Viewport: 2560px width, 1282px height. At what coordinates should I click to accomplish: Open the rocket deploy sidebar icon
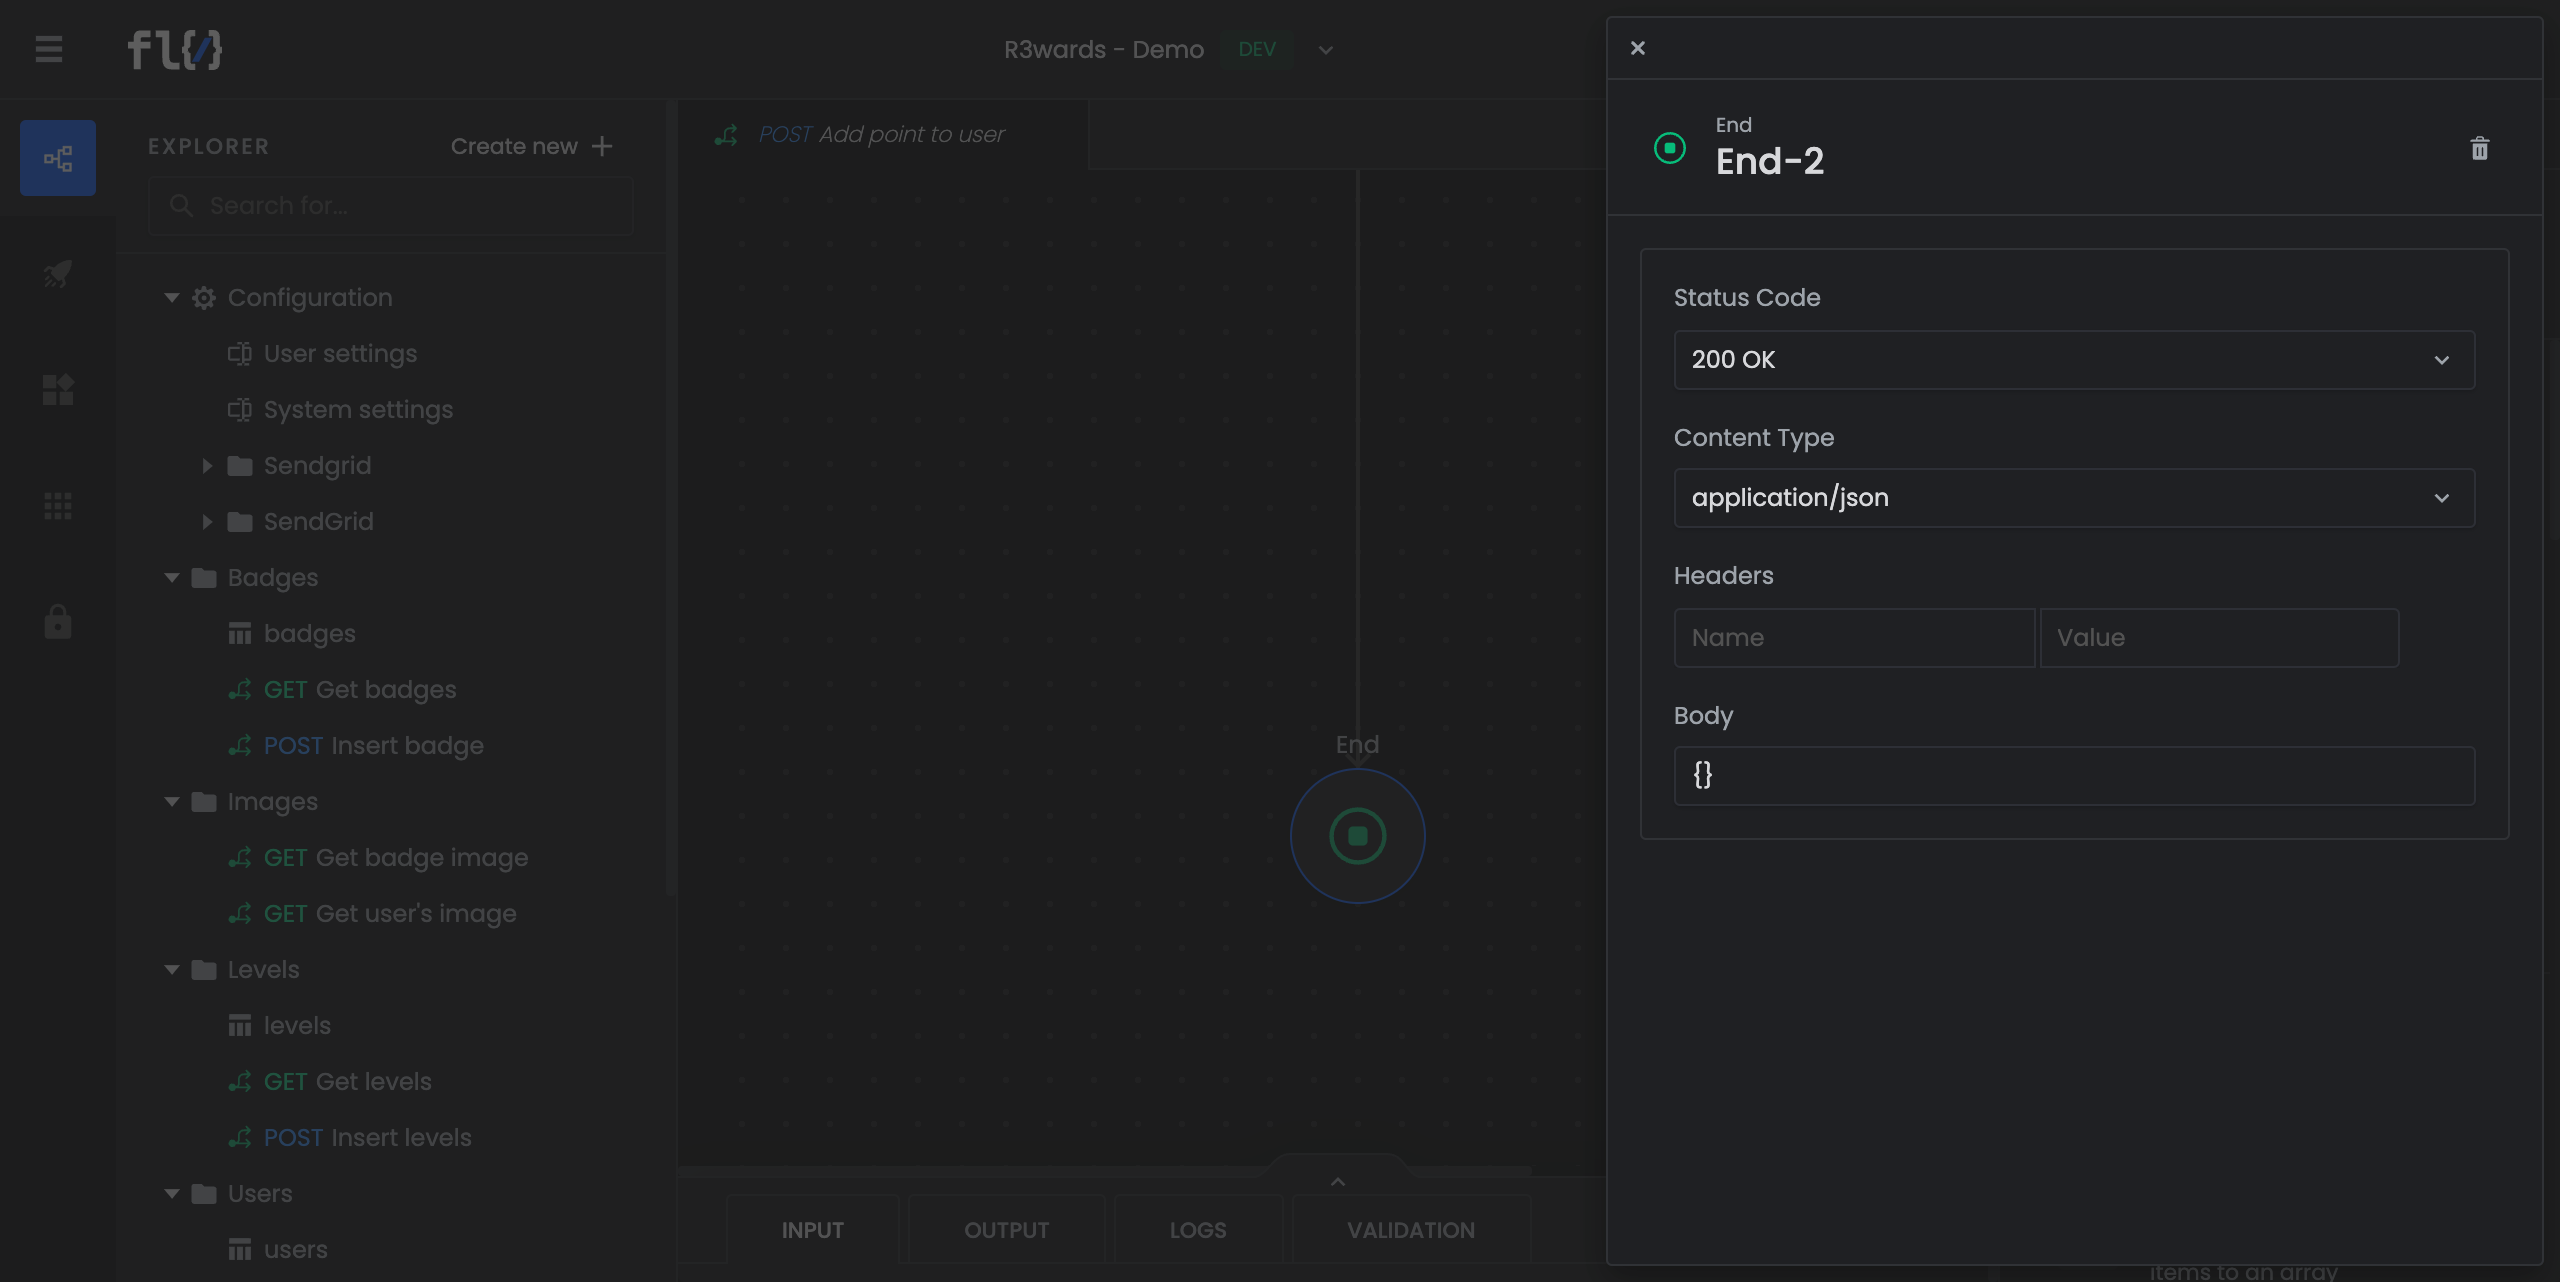(x=58, y=273)
